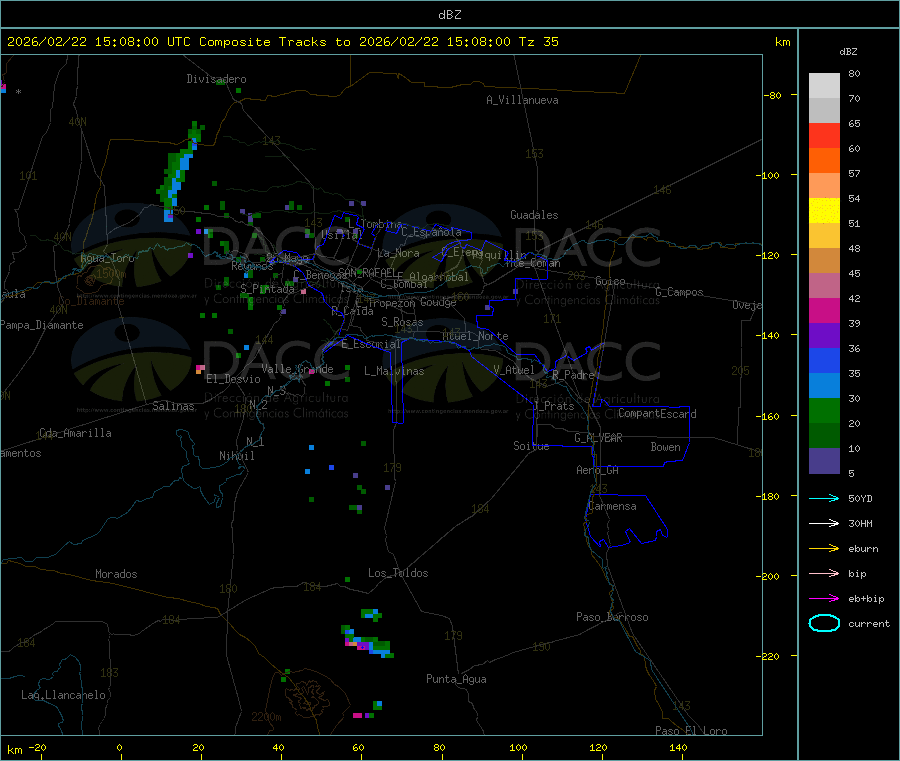
Task: Click the Lag.Llancanelo place label
Action: (x=63, y=695)
